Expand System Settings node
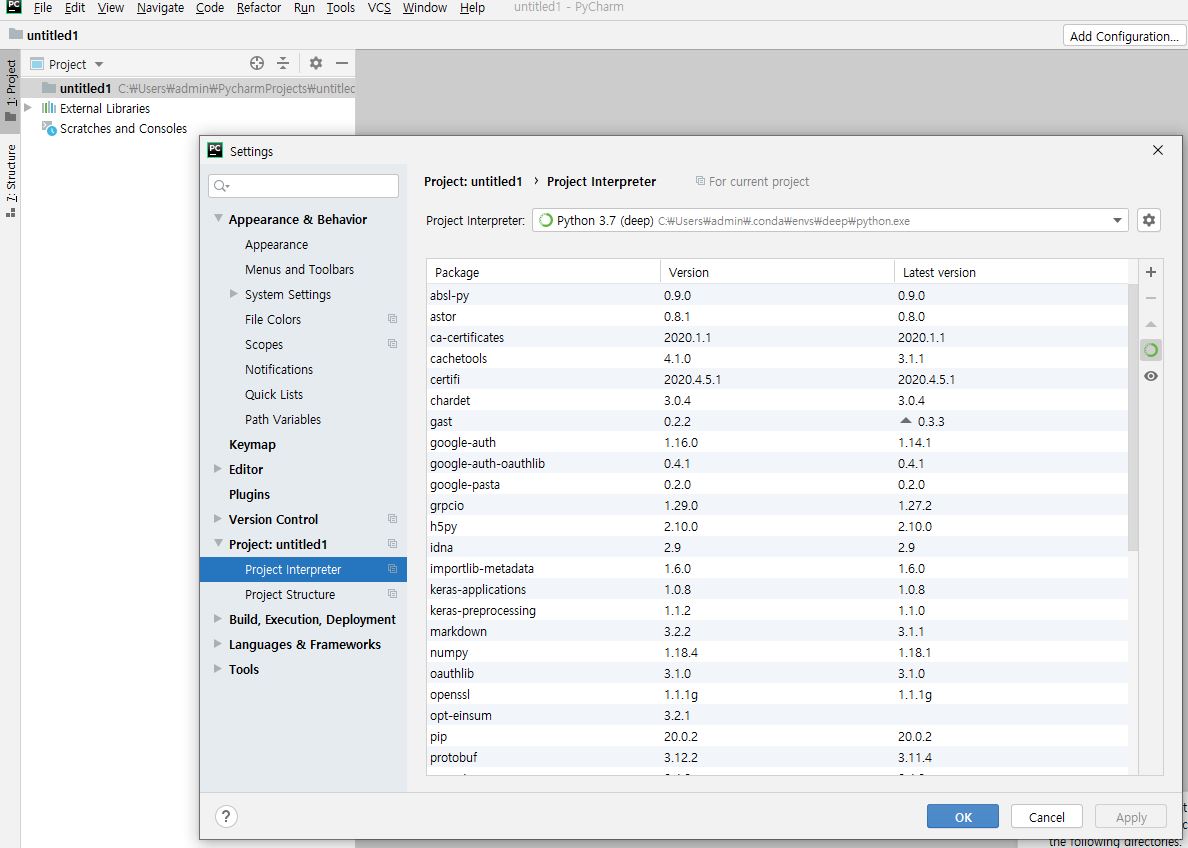The image size is (1188, 848). (x=234, y=294)
